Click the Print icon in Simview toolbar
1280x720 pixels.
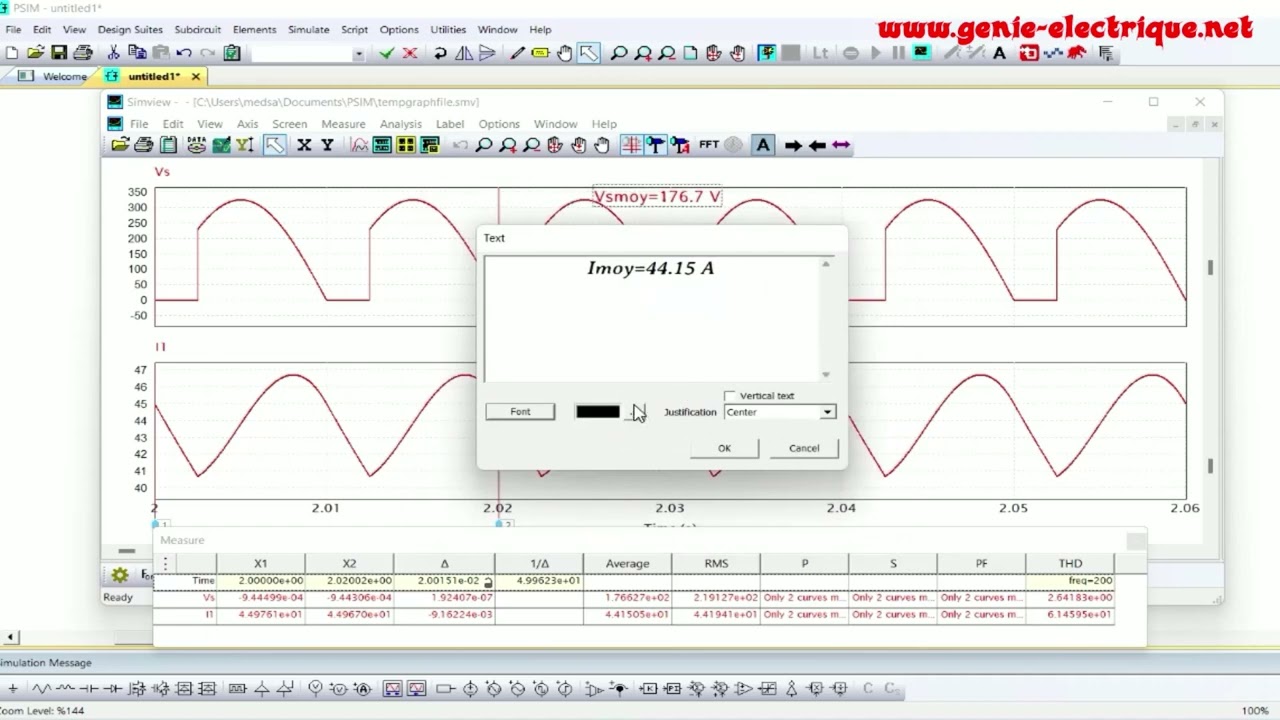tap(143, 145)
